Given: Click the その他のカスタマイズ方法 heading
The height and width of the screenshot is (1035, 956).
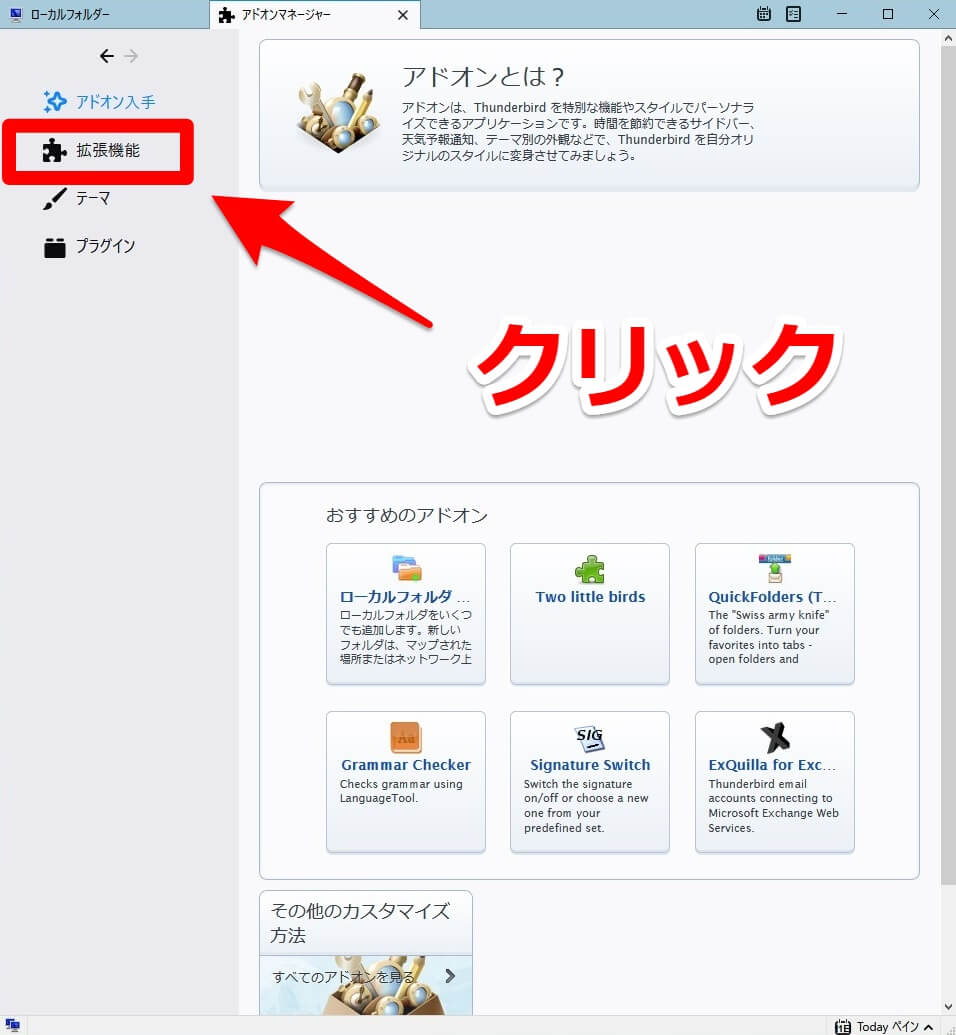Looking at the screenshot, I should (360, 923).
